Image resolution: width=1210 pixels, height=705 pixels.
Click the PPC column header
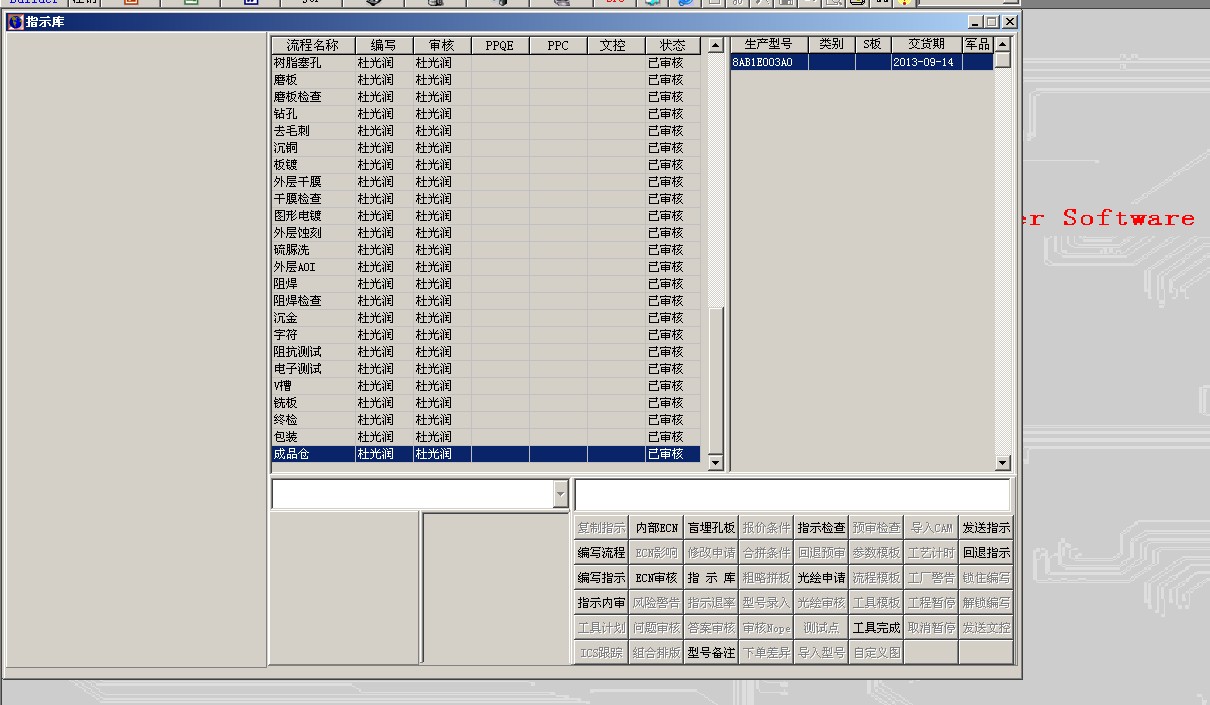pyautogui.click(x=558, y=45)
